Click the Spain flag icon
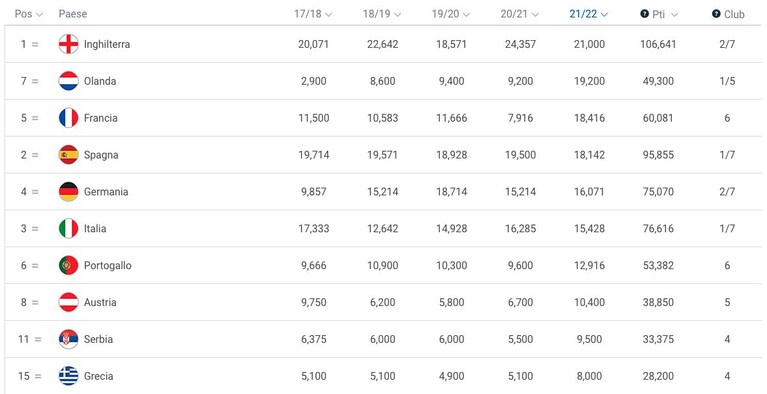This screenshot has width=767, height=394. click(68, 155)
